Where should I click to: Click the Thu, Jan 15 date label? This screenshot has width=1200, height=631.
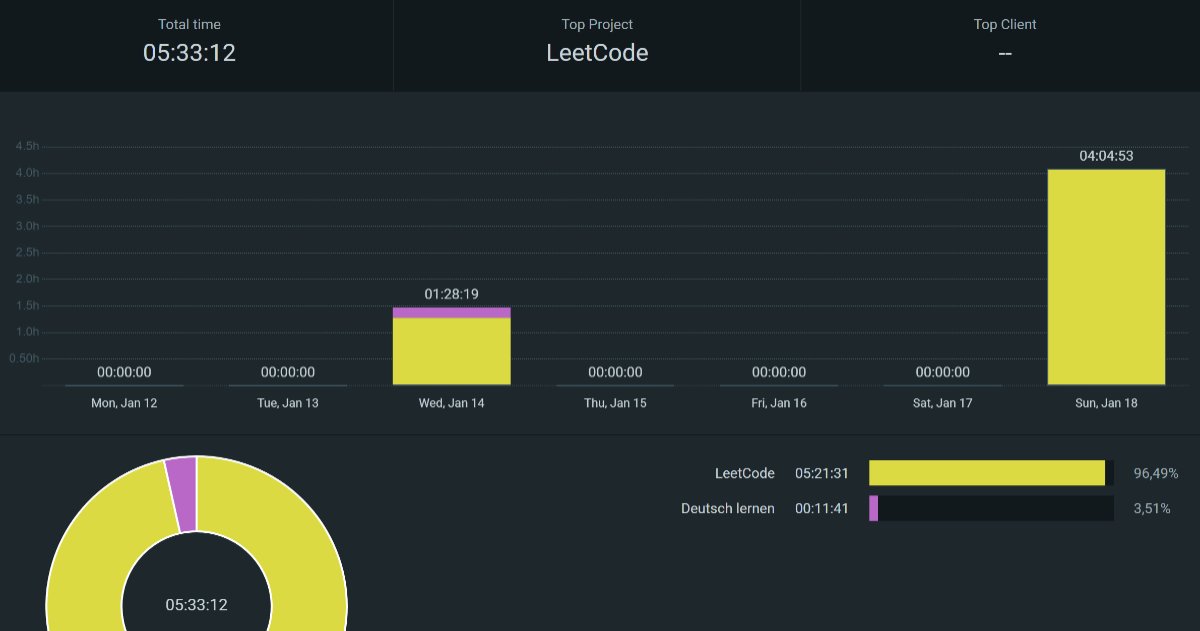[615, 403]
